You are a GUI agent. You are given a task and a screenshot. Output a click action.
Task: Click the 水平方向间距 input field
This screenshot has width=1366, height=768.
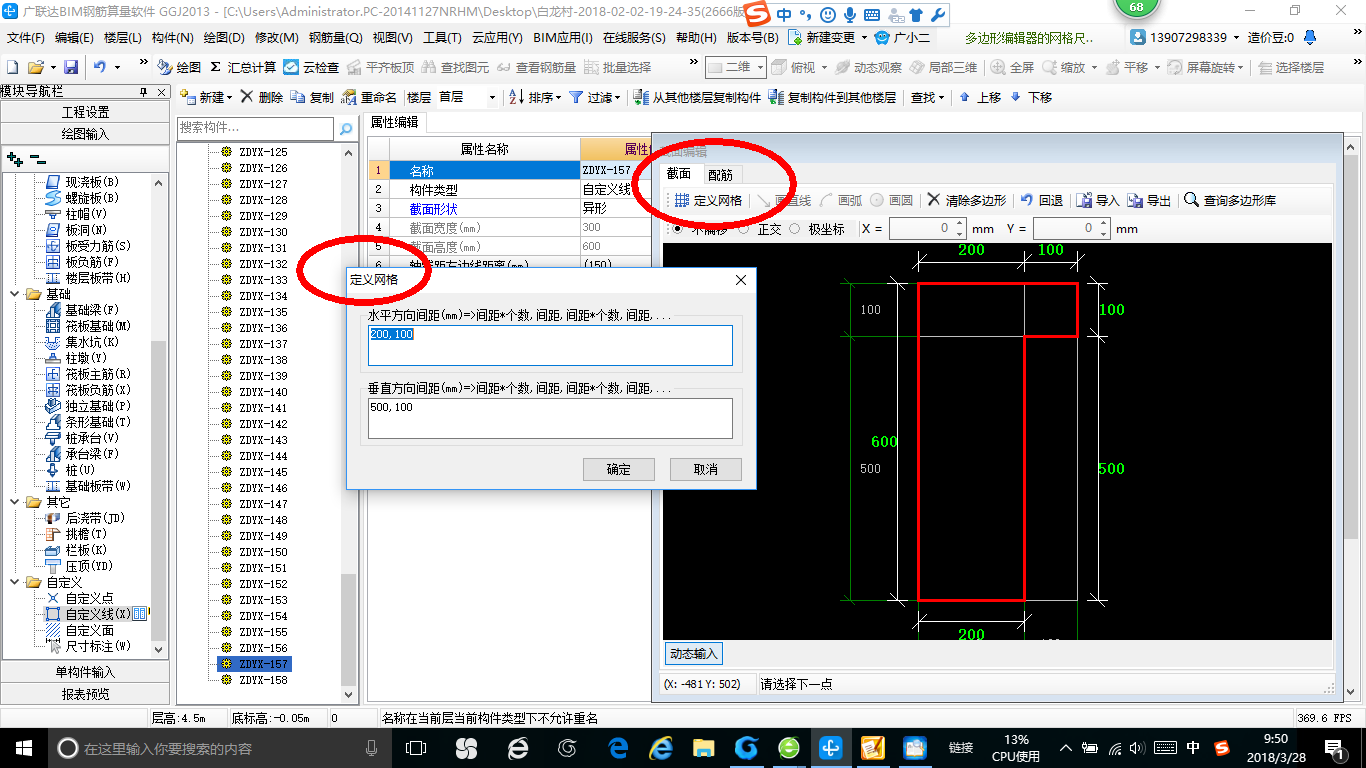(550, 345)
